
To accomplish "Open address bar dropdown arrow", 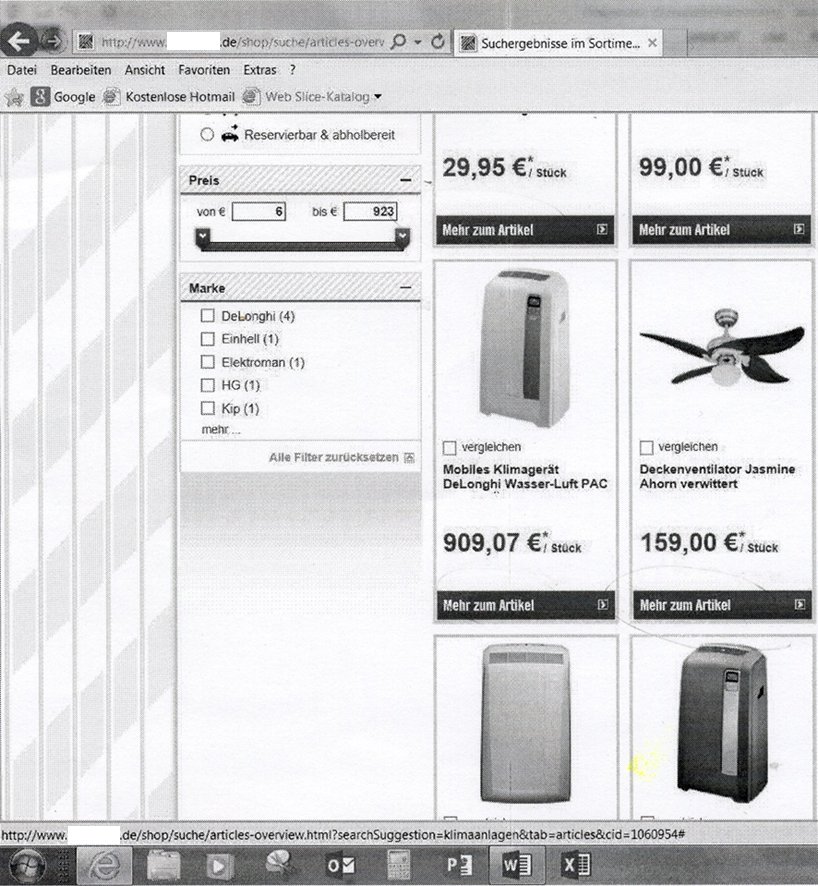I will (418, 42).
